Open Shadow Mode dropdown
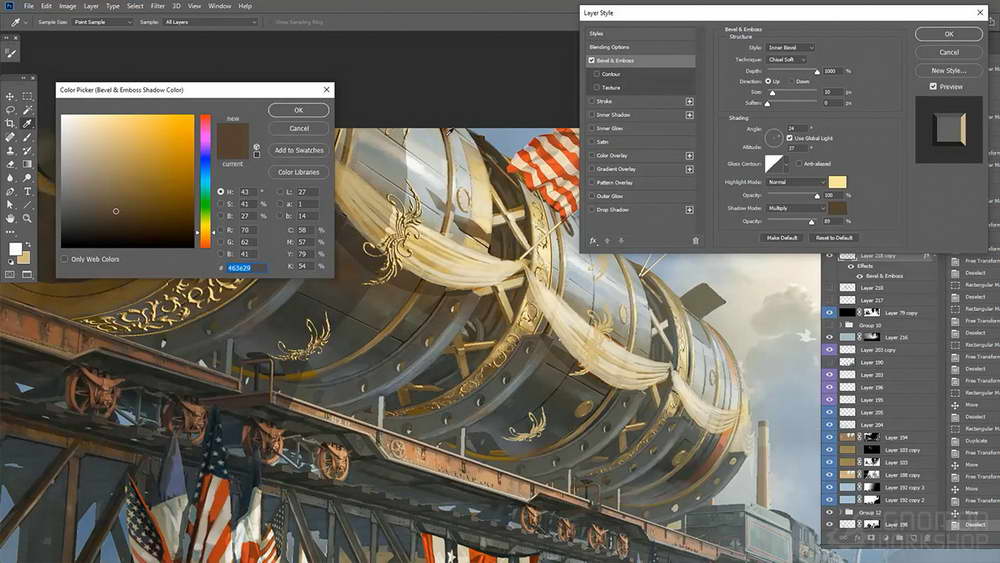The height and width of the screenshot is (563, 1000). (x=796, y=208)
